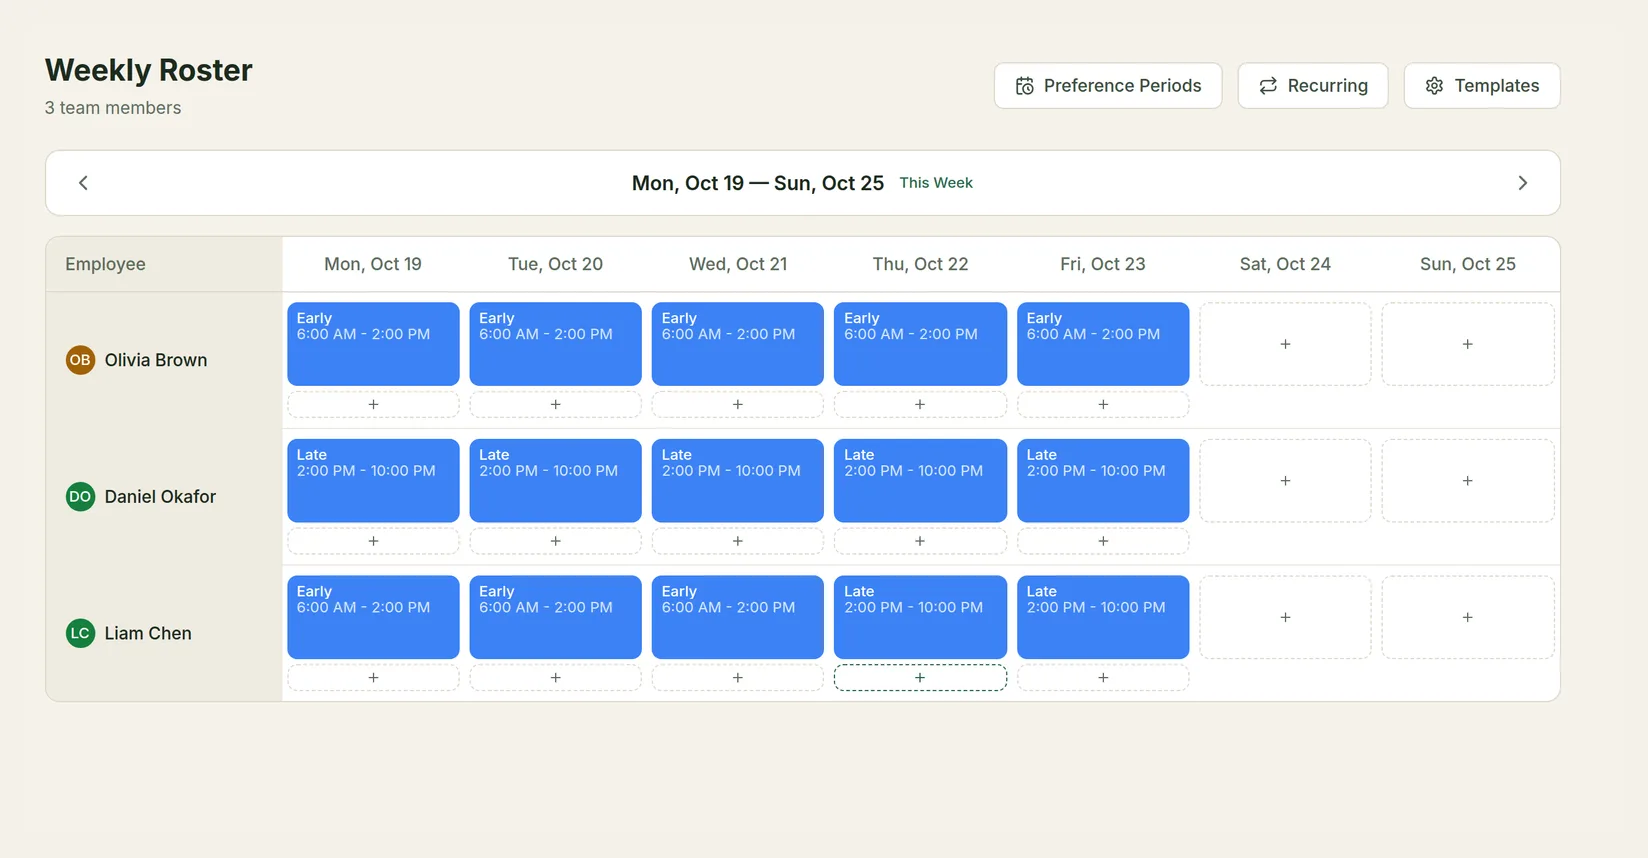Click the Weekly Roster heading
Image resolution: width=1648 pixels, height=858 pixels.
click(x=149, y=70)
